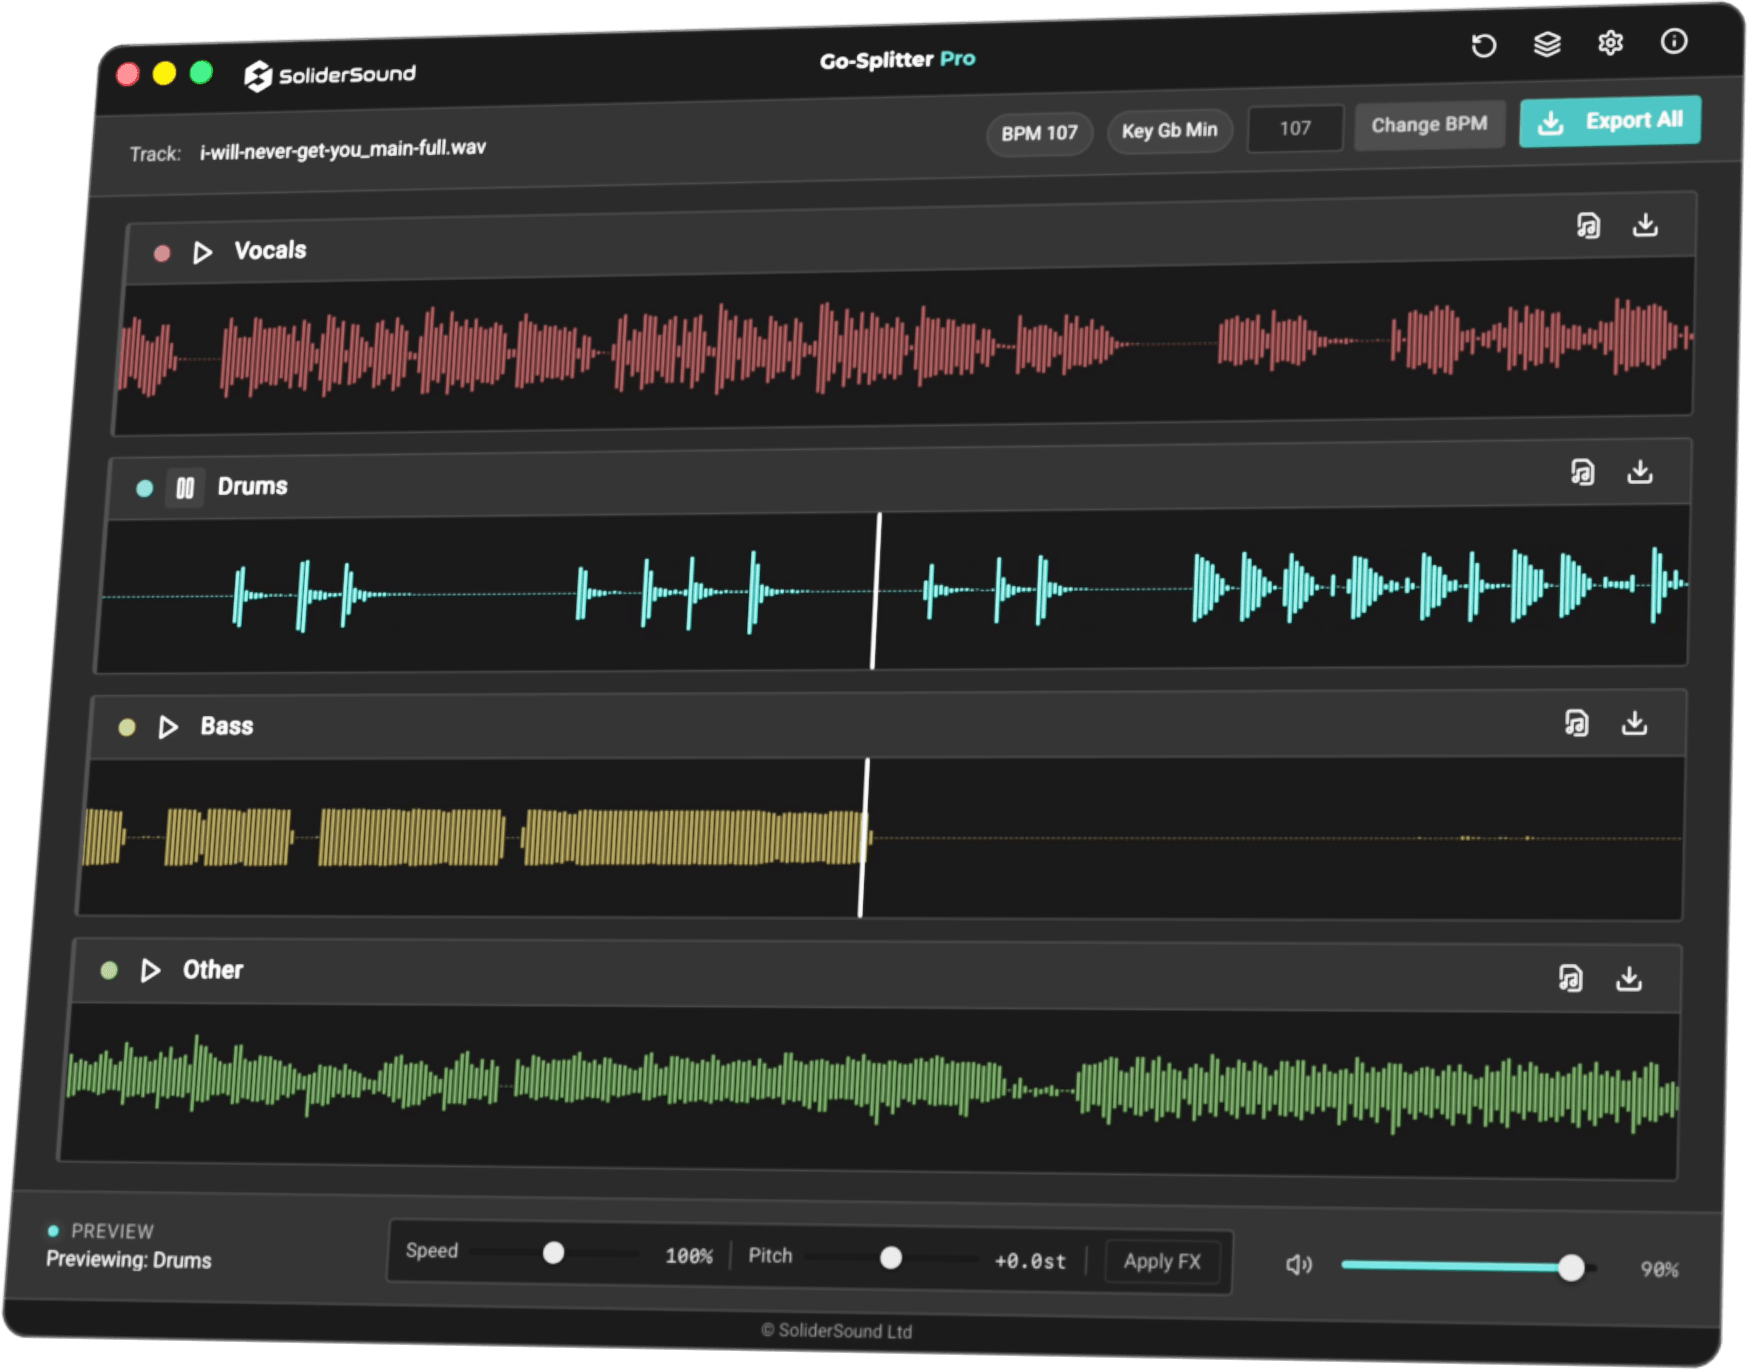
Task: Click the Bass track label
Action: (227, 726)
